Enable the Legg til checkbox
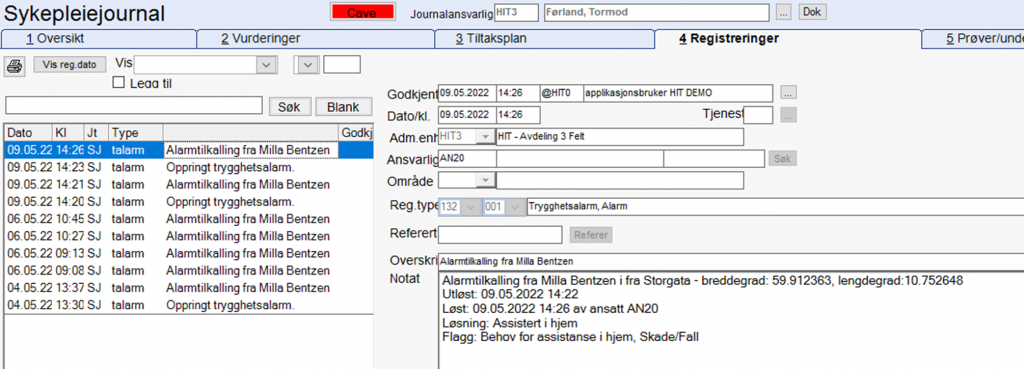 [x=118, y=83]
